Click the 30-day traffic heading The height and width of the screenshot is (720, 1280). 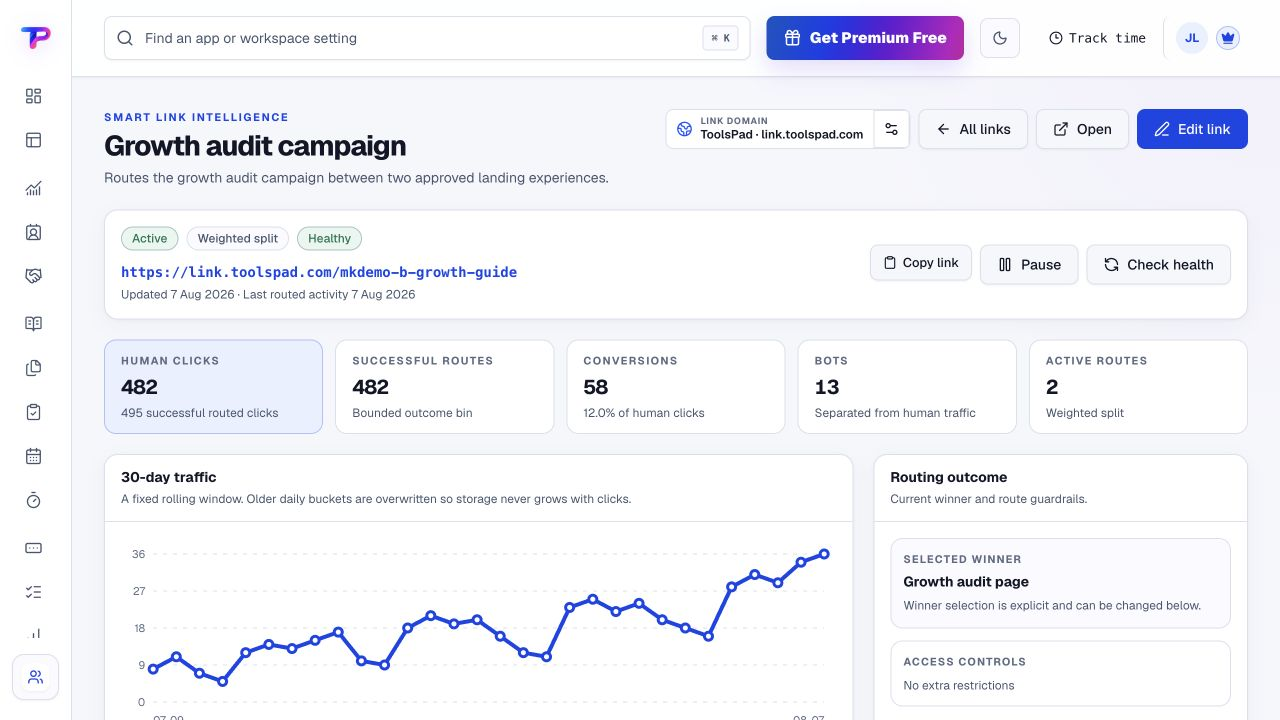169,477
